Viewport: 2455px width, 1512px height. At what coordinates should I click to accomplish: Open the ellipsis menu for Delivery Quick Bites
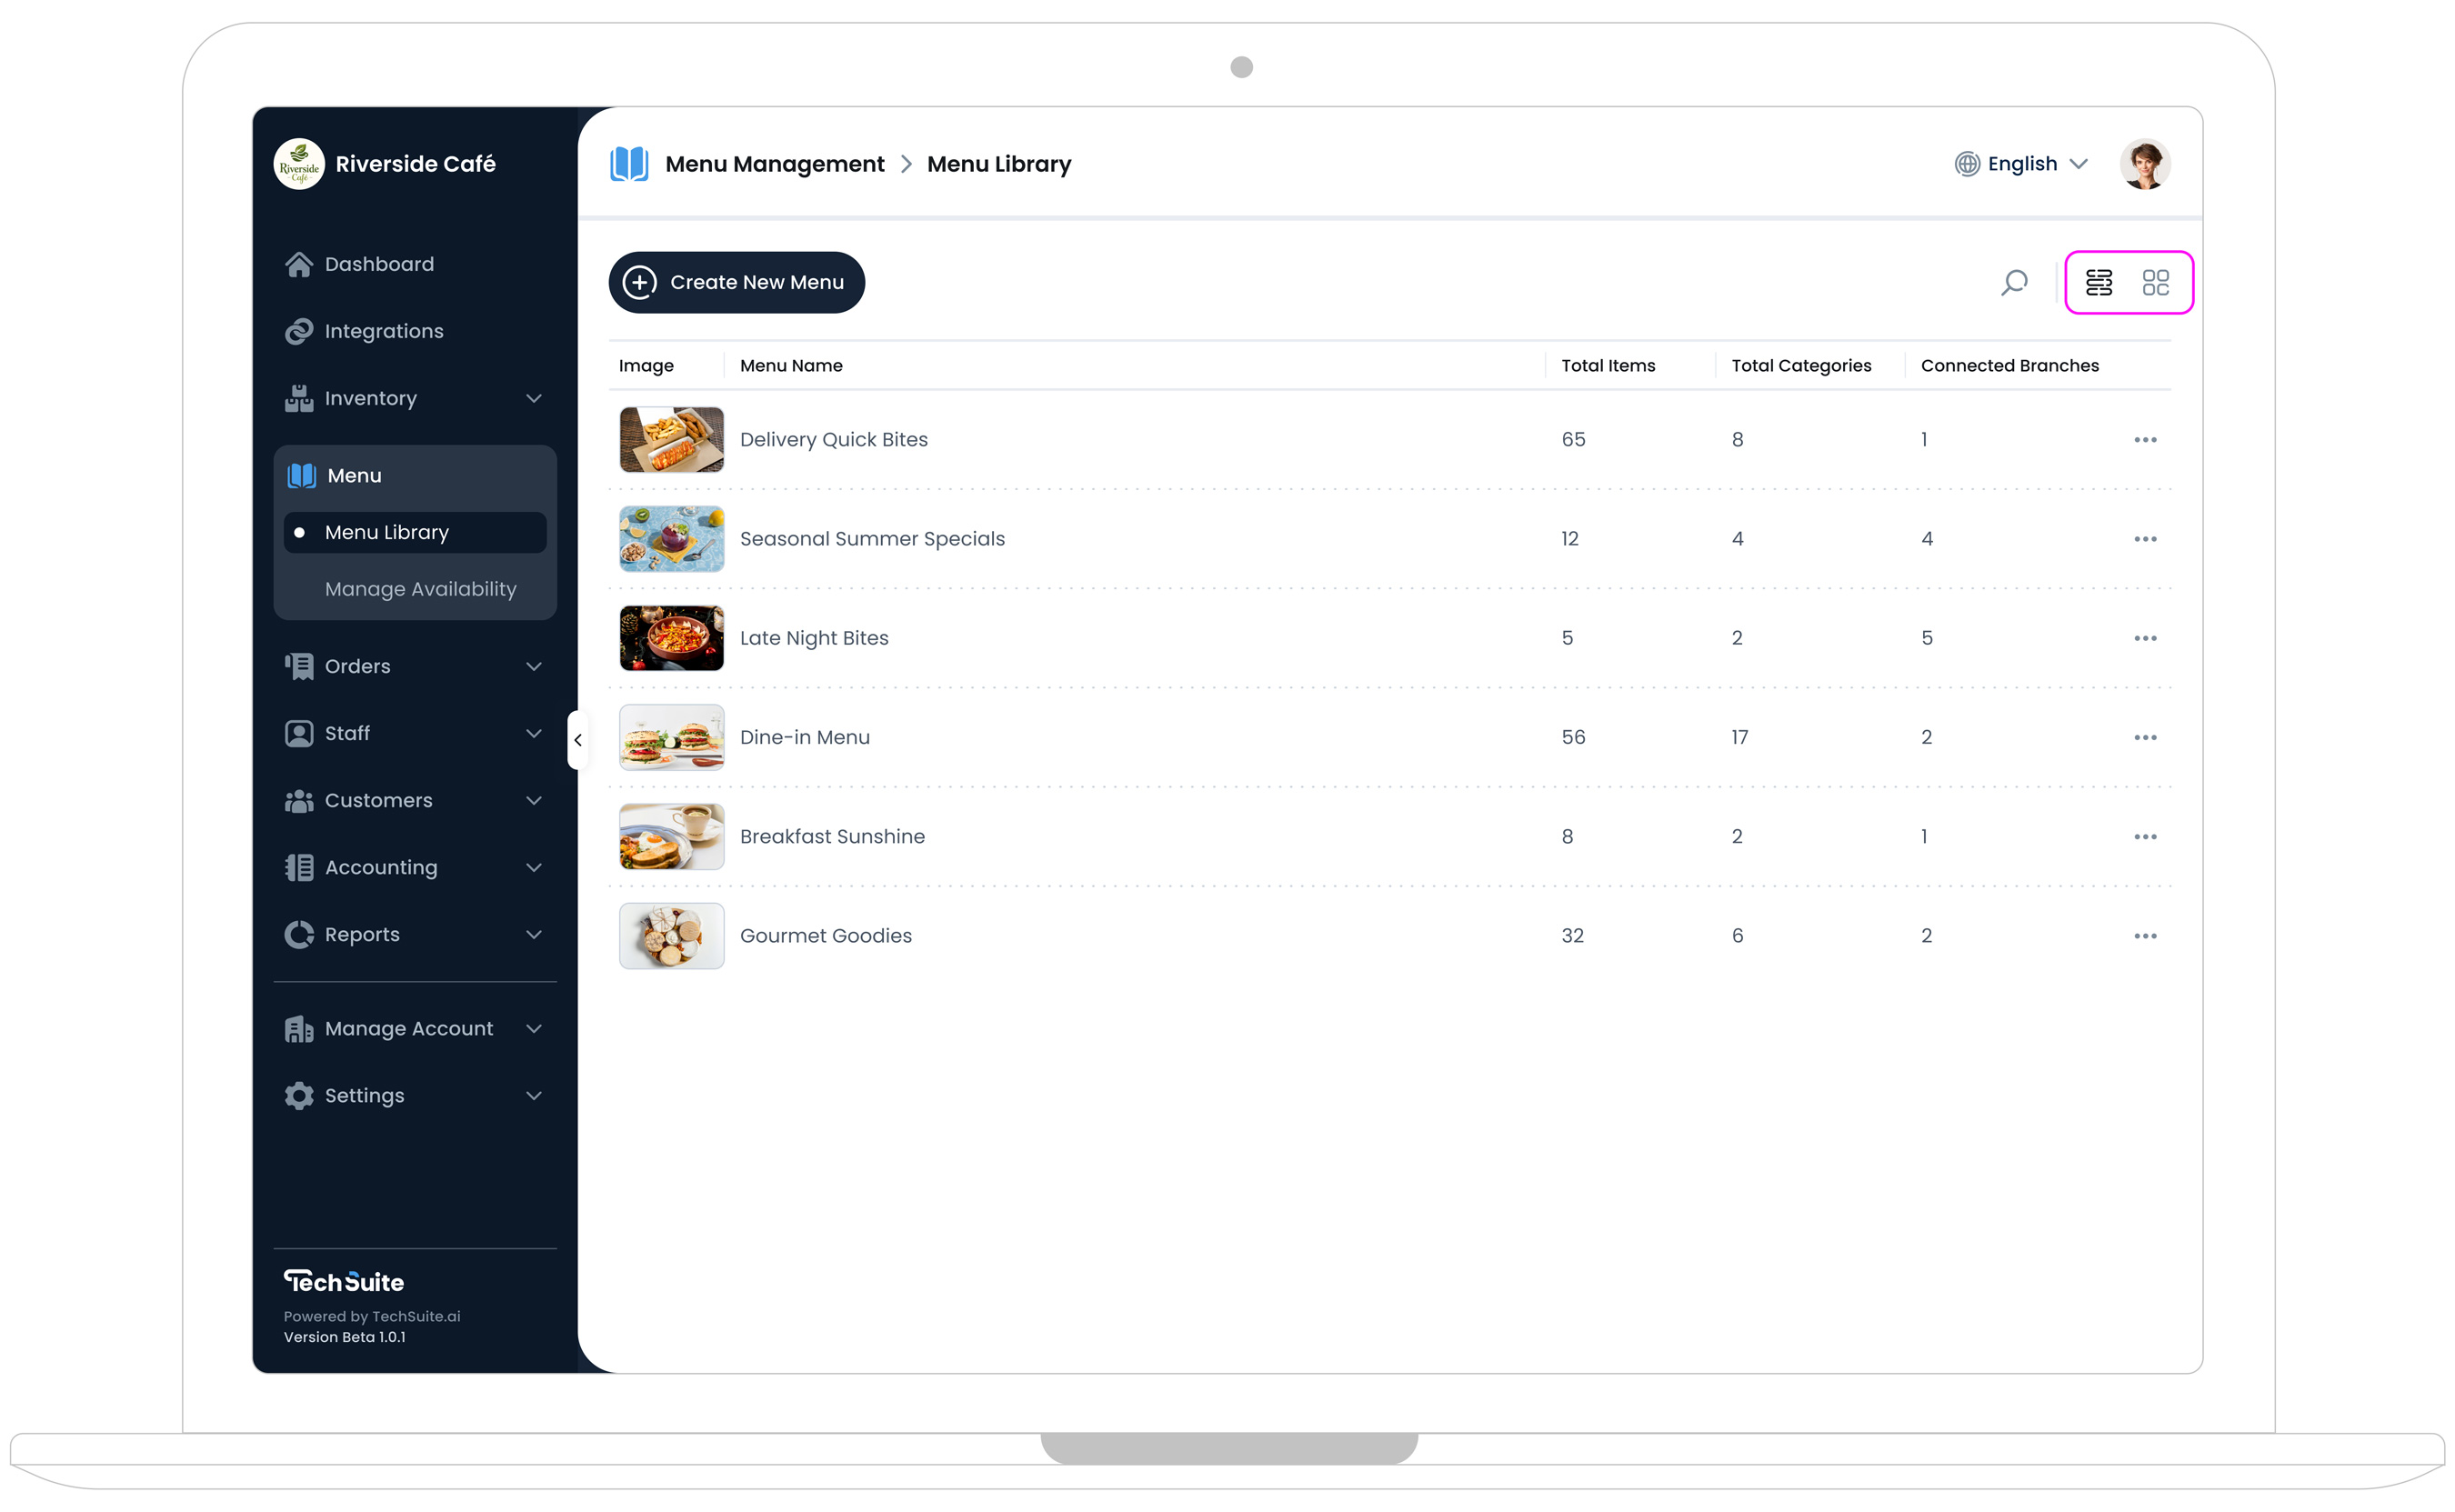[2144, 439]
